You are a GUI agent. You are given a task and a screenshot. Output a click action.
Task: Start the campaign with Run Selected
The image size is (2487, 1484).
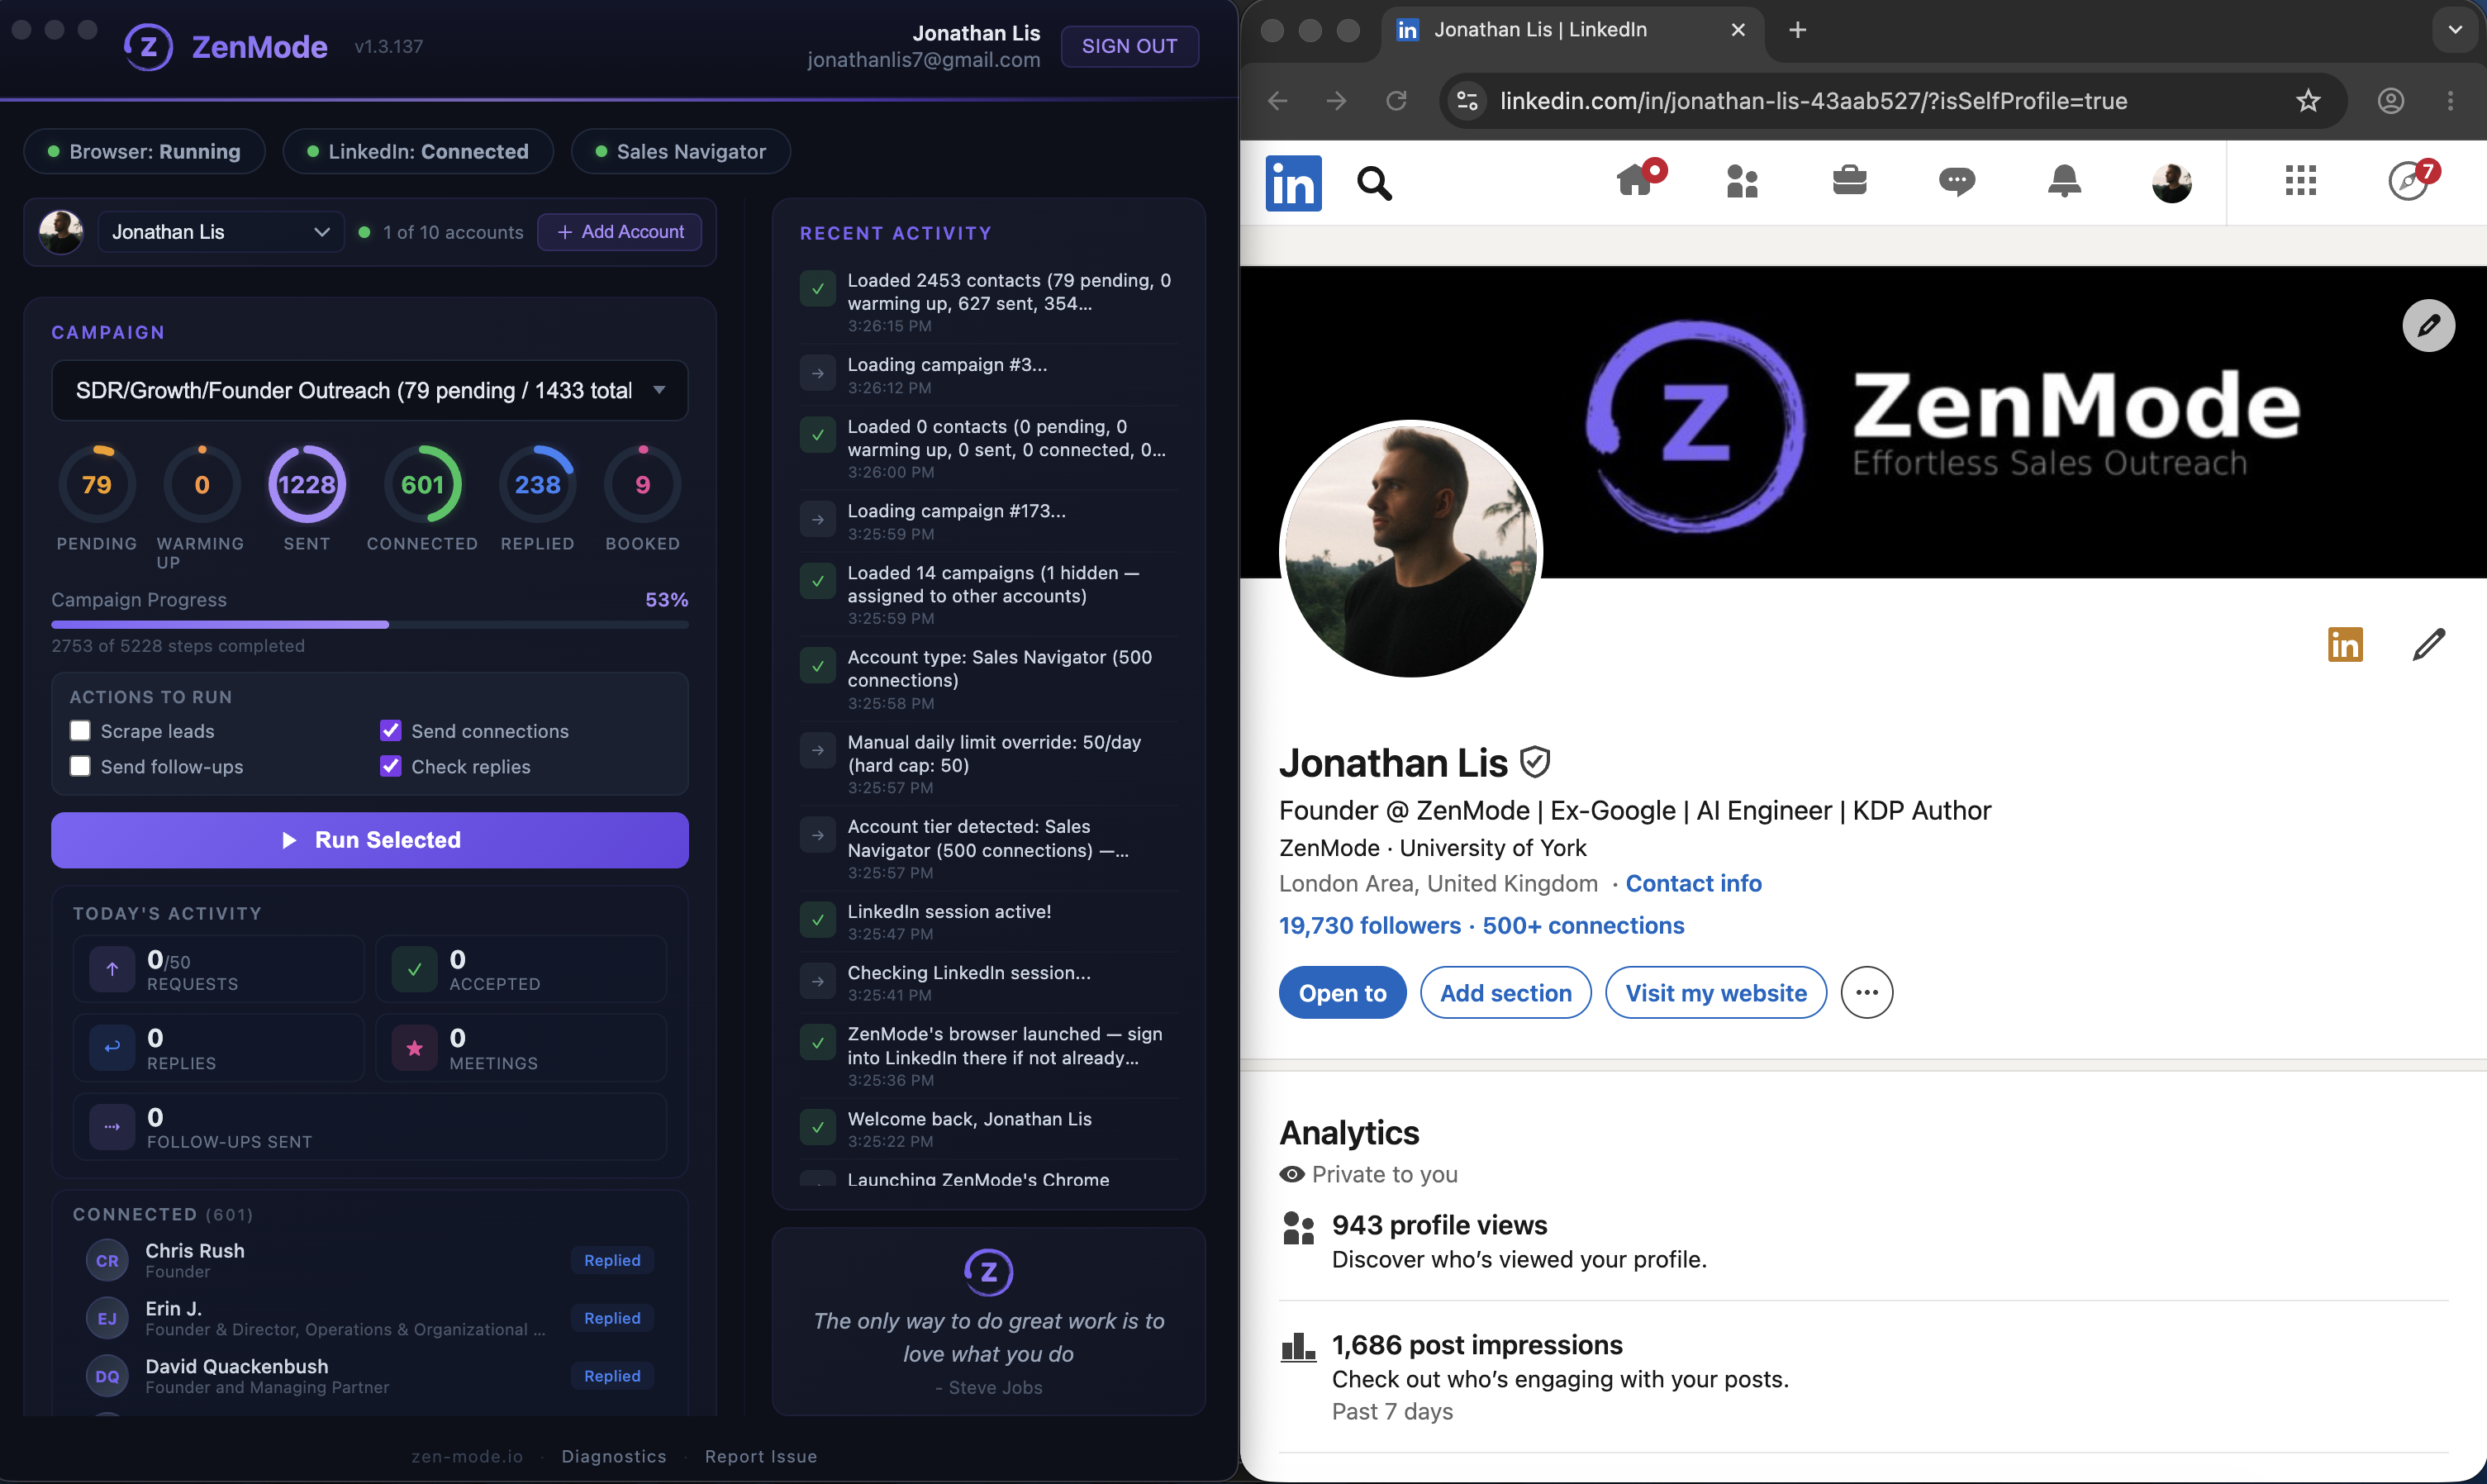(370, 840)
